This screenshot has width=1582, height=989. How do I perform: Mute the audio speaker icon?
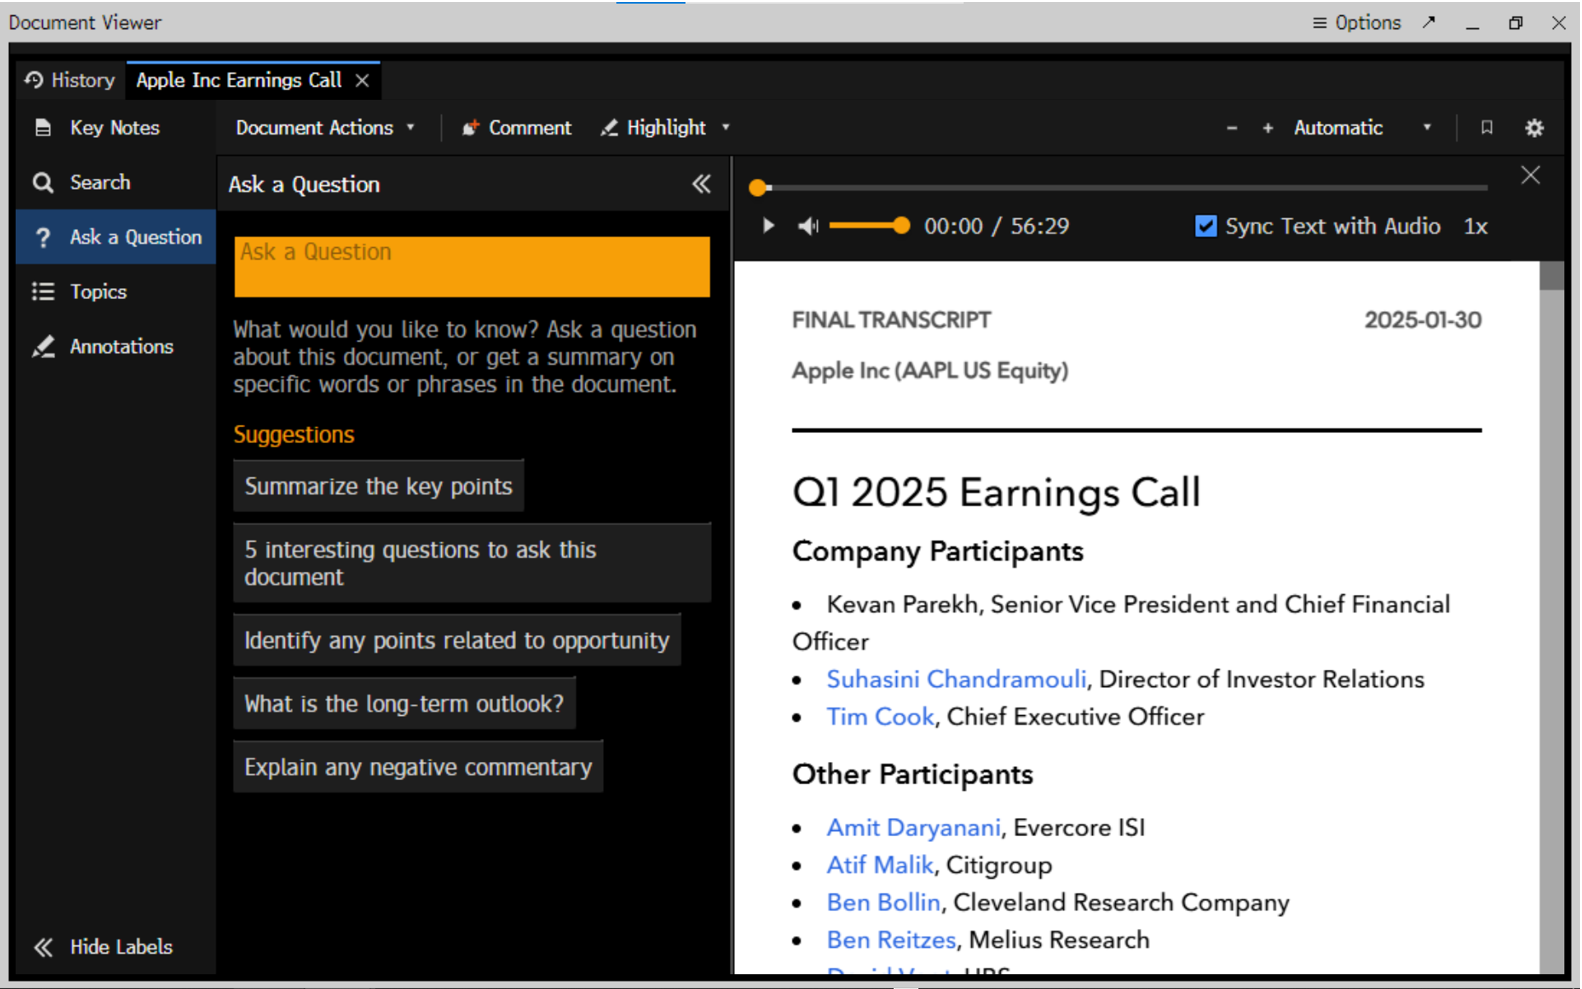pyautogui.click(x=808, y=226)
